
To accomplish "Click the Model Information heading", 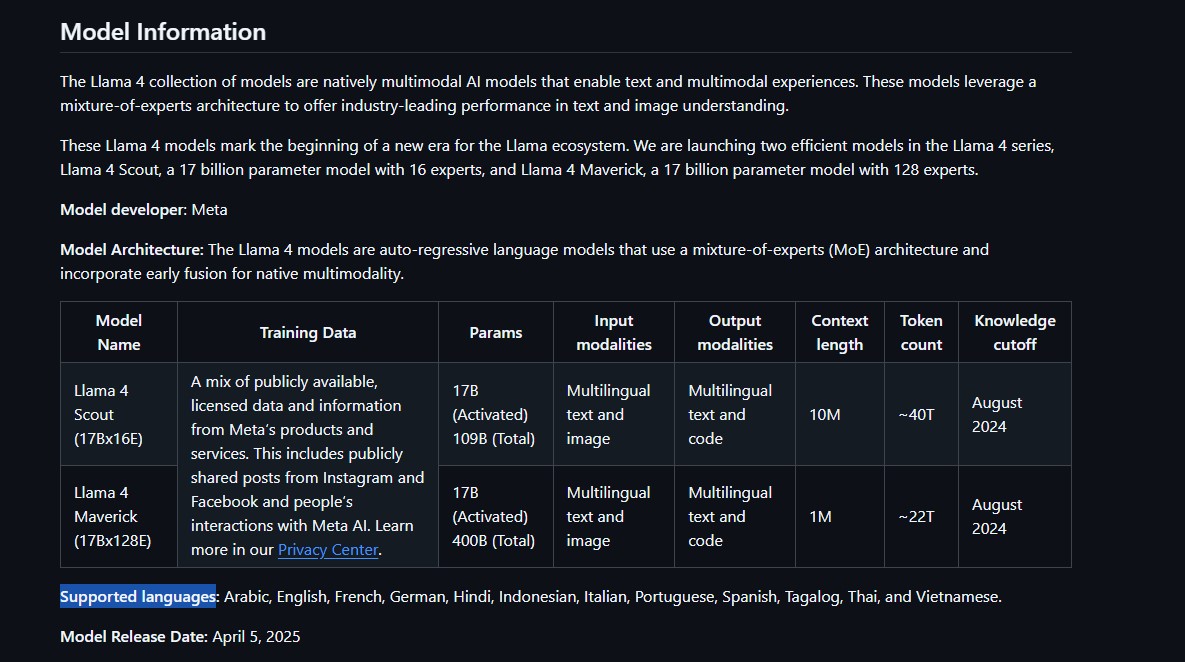I will coord(162,32).
